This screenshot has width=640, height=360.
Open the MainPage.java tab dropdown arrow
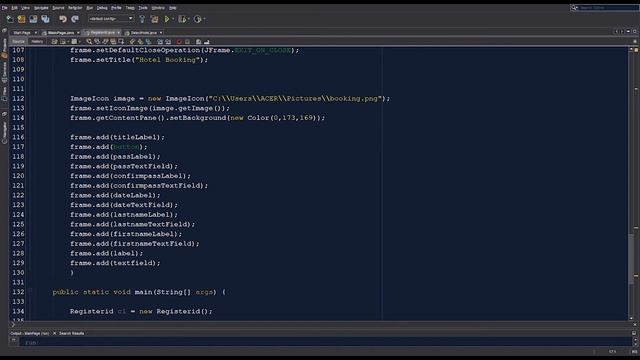pos(78,33)
